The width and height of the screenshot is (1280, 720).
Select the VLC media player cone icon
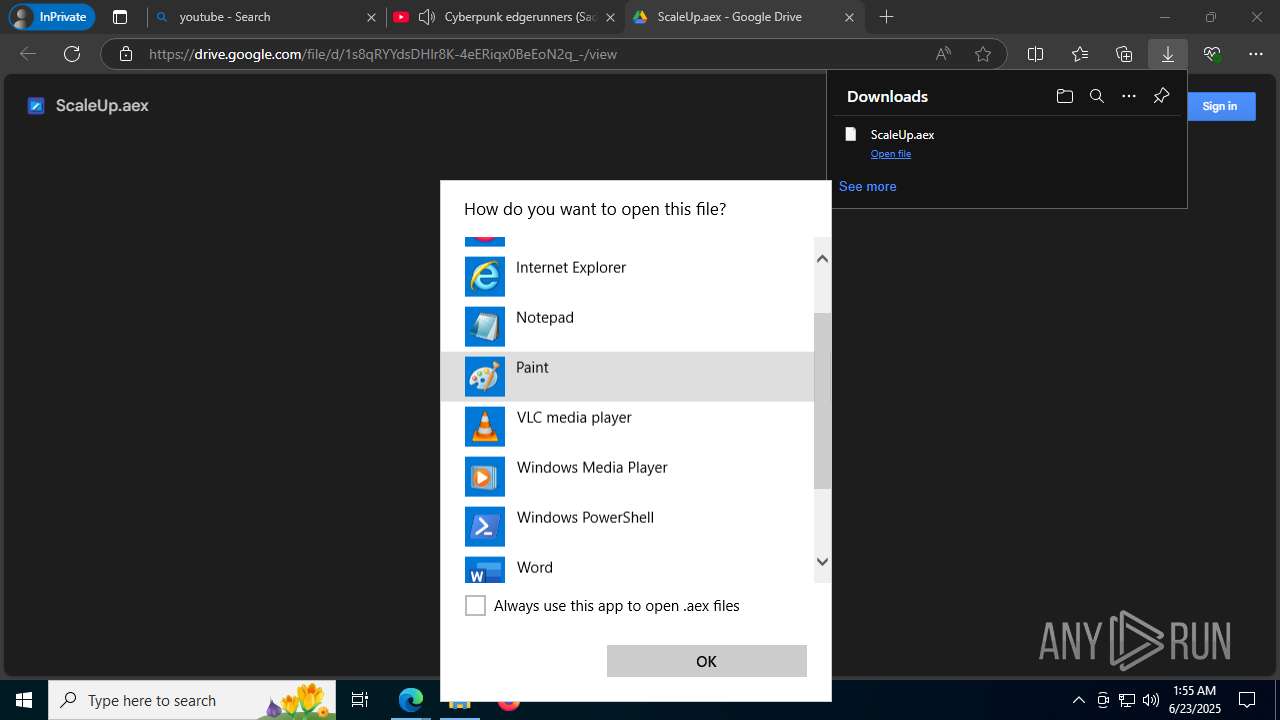click(x=485, y=427)
